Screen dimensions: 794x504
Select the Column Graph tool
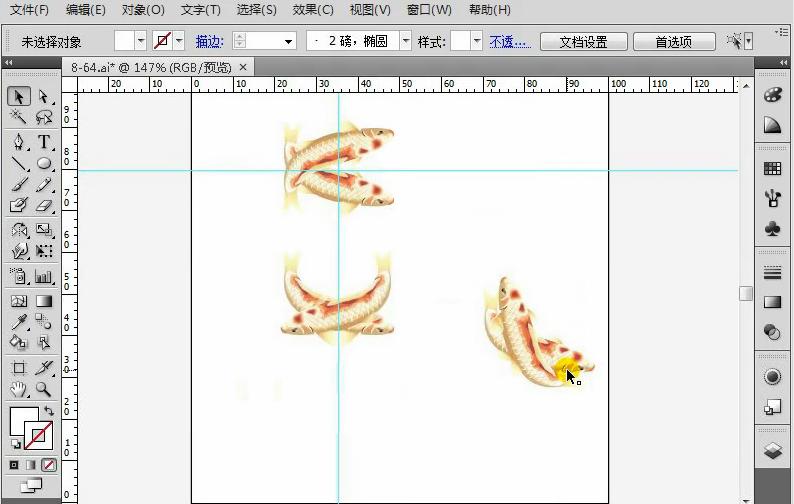pyautogui.click(x=44, y=276)
